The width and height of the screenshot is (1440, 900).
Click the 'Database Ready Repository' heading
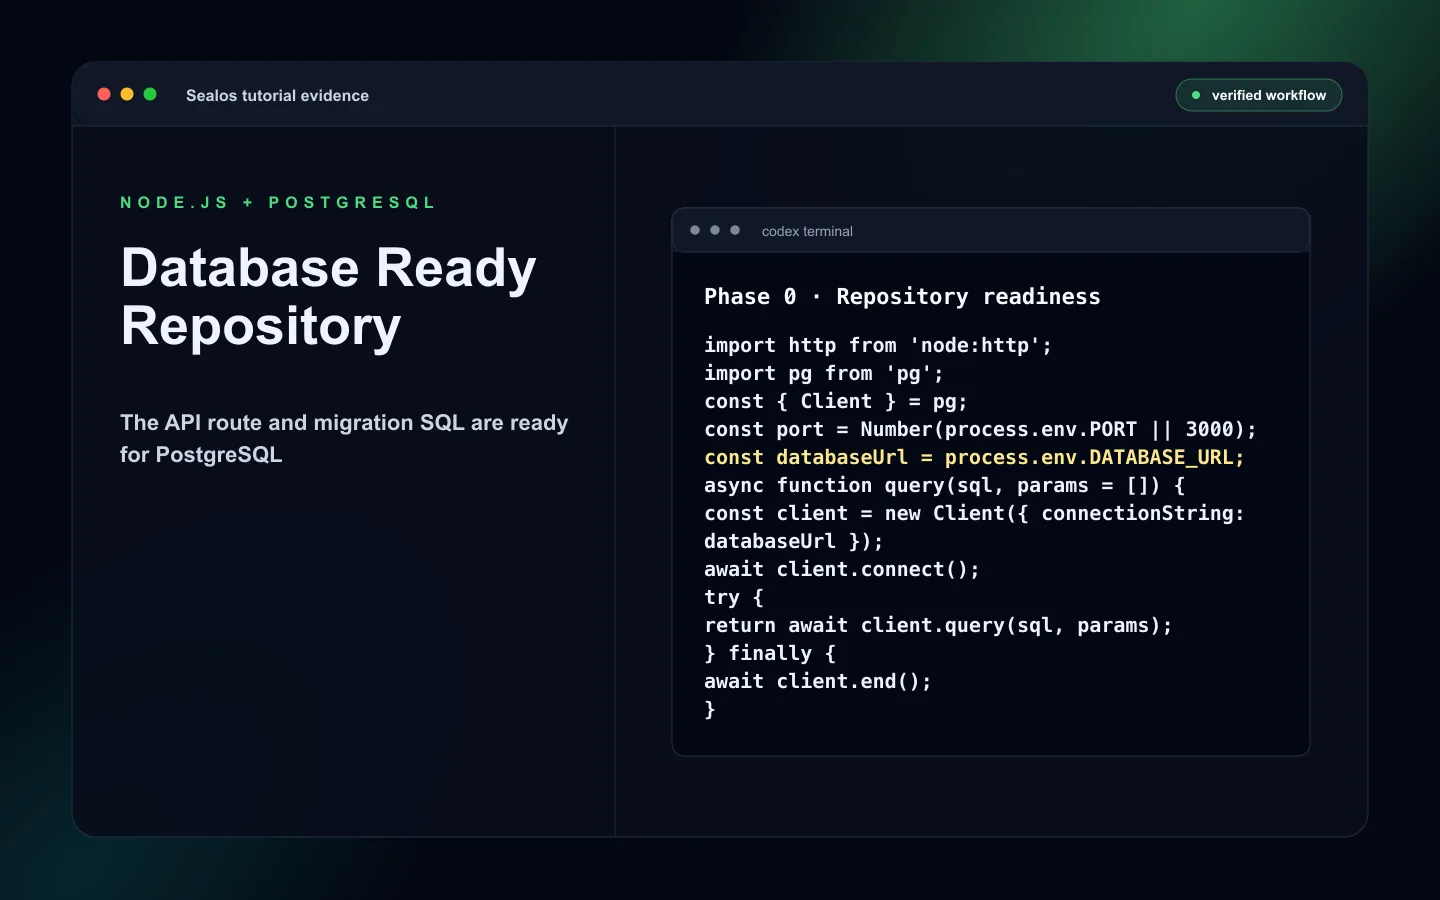328,297
